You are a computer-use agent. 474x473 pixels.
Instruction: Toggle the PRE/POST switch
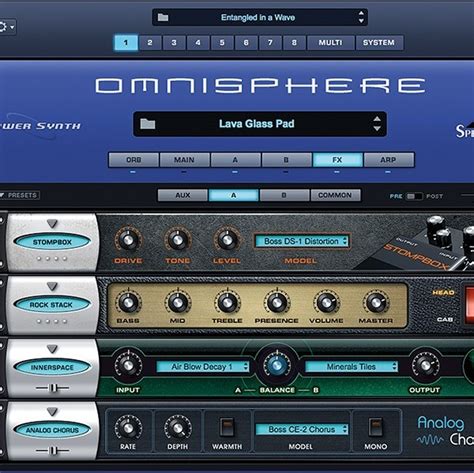(x=414, y=196)
